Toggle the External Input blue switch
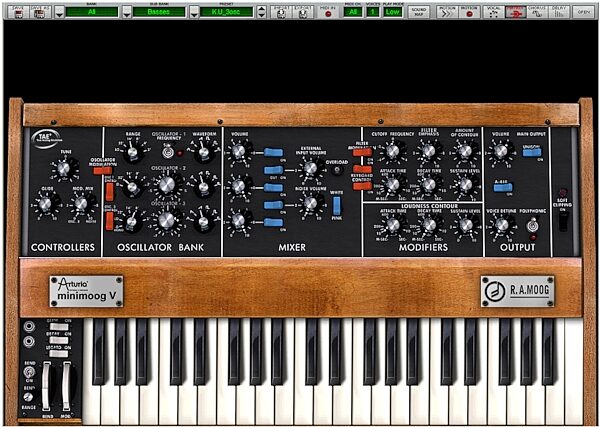 tap(273, 170)
